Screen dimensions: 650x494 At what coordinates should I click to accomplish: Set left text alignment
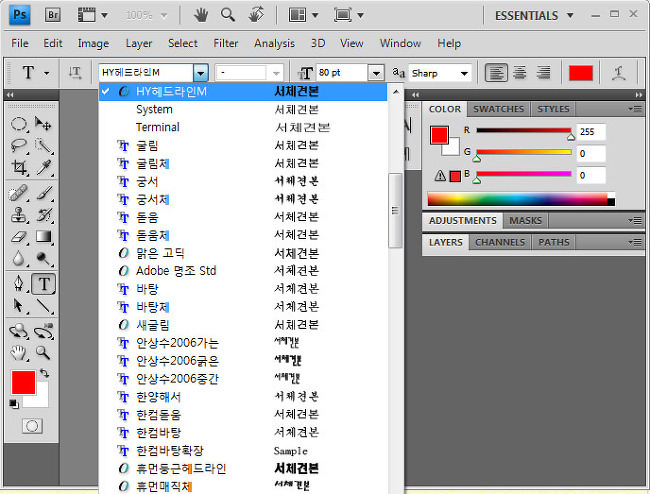[496, 73]
